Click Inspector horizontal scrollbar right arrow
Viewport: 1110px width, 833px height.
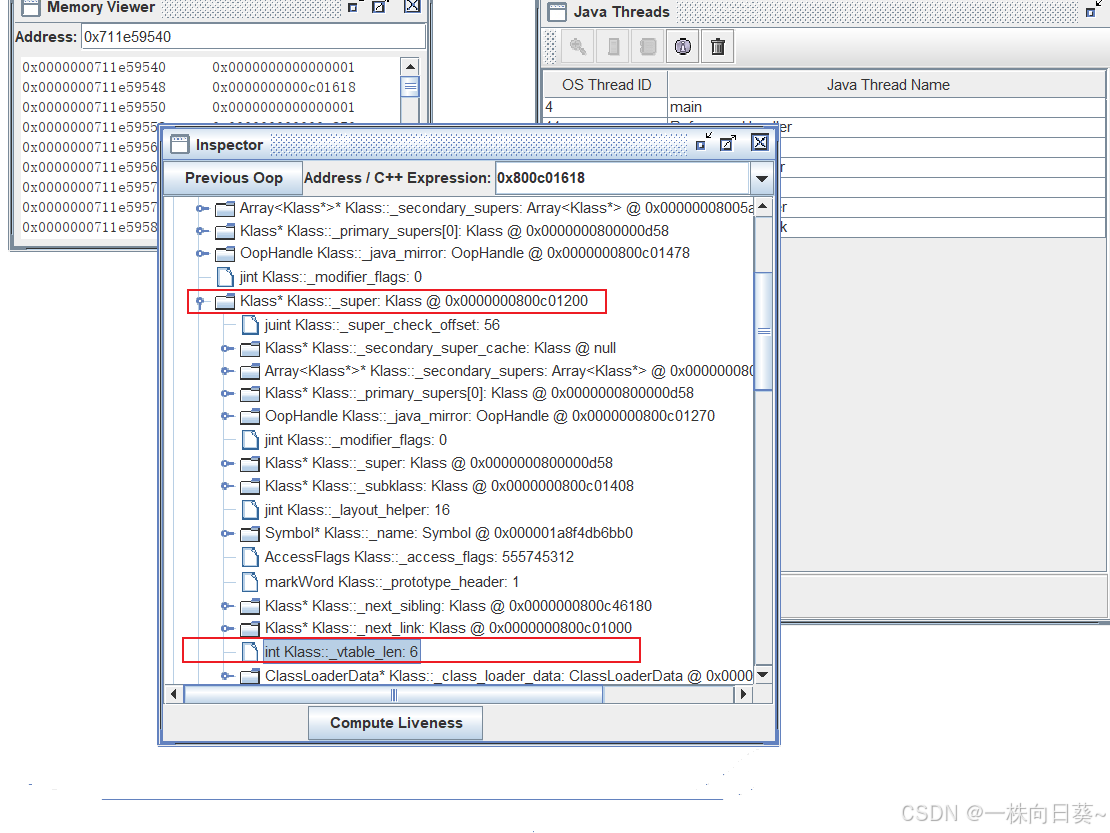[x=743, y=694]
